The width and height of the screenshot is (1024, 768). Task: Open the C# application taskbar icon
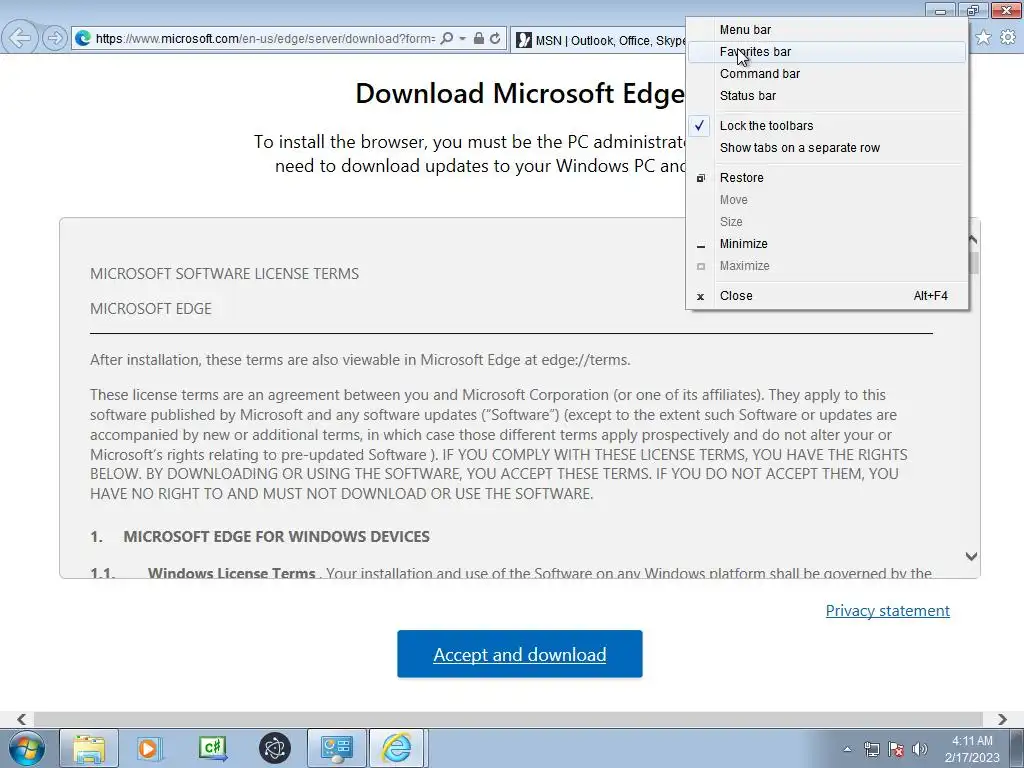pos(213,748)
